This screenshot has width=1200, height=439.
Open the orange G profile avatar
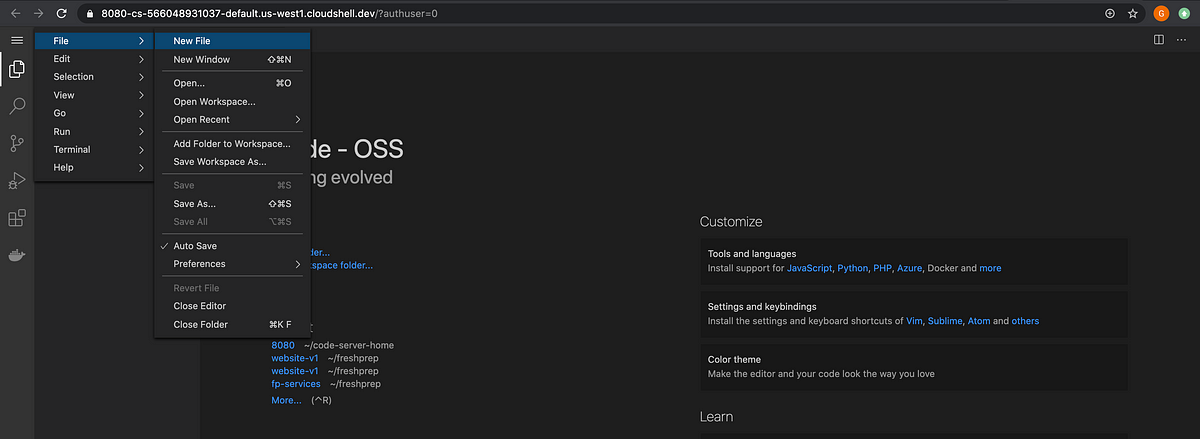[x=1161, y=14]
